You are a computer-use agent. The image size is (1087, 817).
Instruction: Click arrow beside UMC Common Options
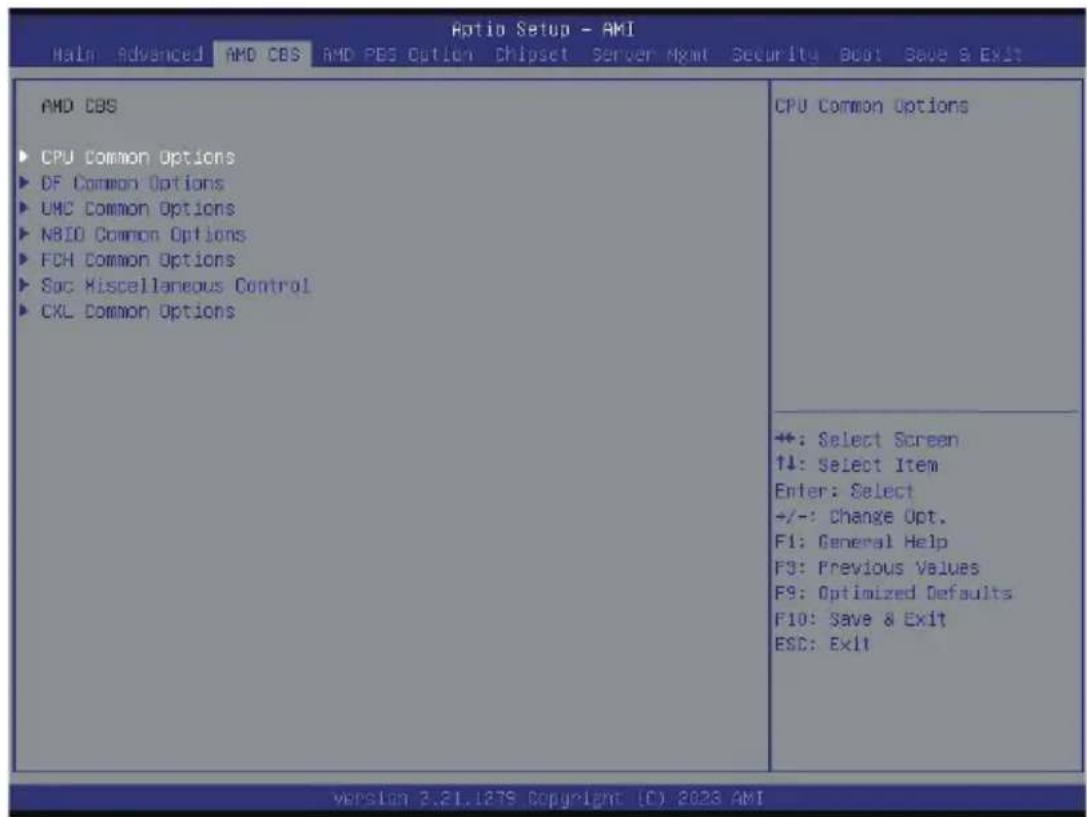24,208
